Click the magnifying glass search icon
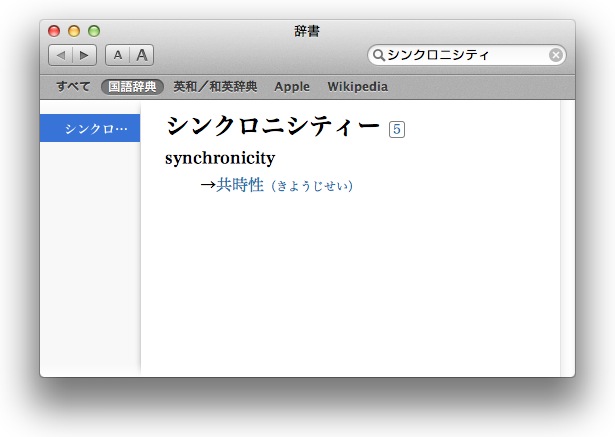 point(379,55)
